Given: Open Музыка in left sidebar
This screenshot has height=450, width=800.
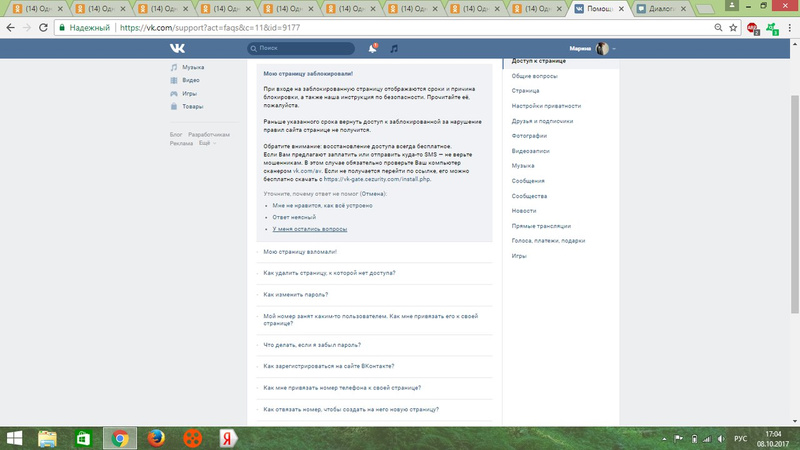Looking at the screenshot, I should point(193,67).
